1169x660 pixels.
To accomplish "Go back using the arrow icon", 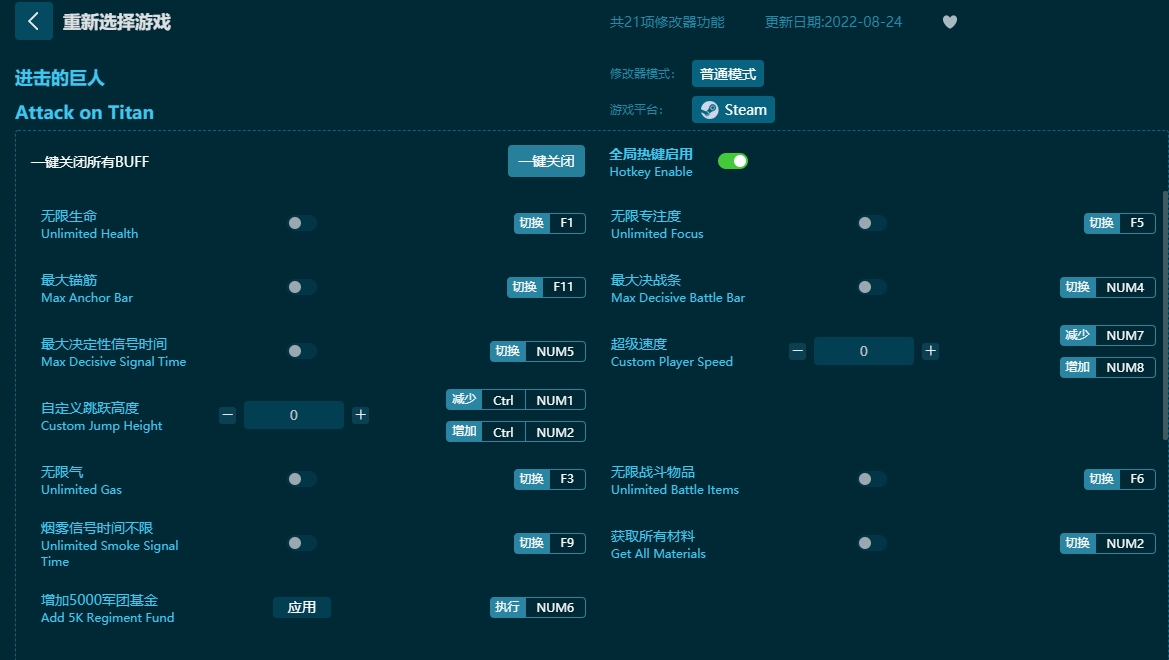I will click(34, 21).
